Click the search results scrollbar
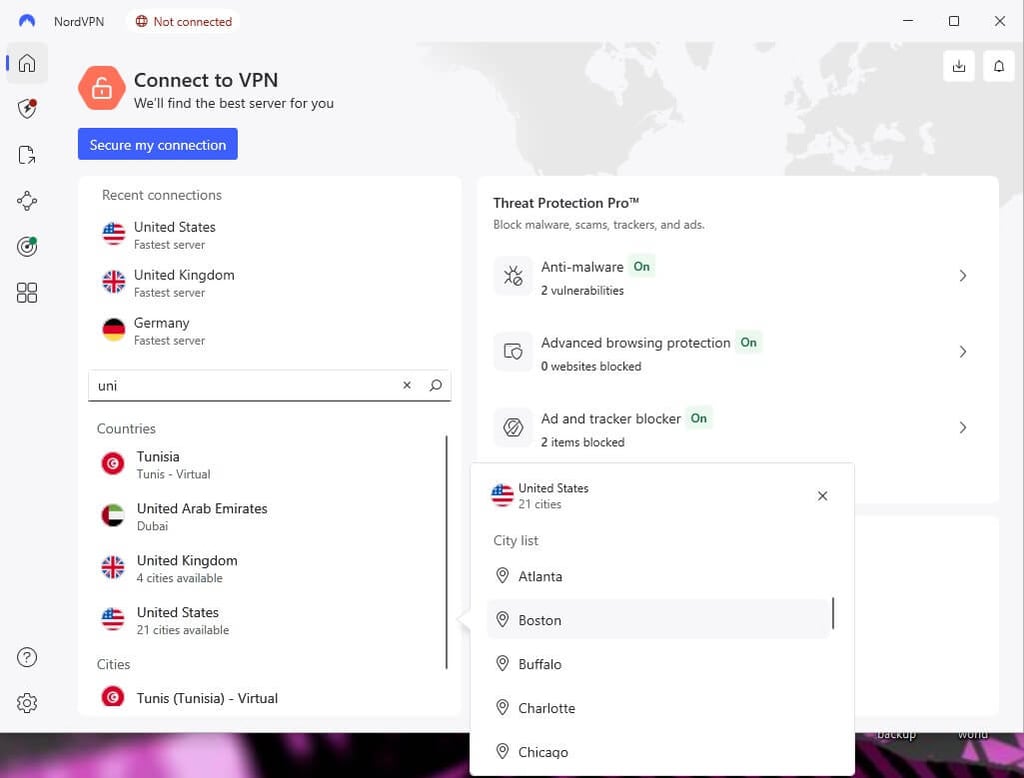The image size is (1024, 778). pyautogui.click(x=447, y=552)
